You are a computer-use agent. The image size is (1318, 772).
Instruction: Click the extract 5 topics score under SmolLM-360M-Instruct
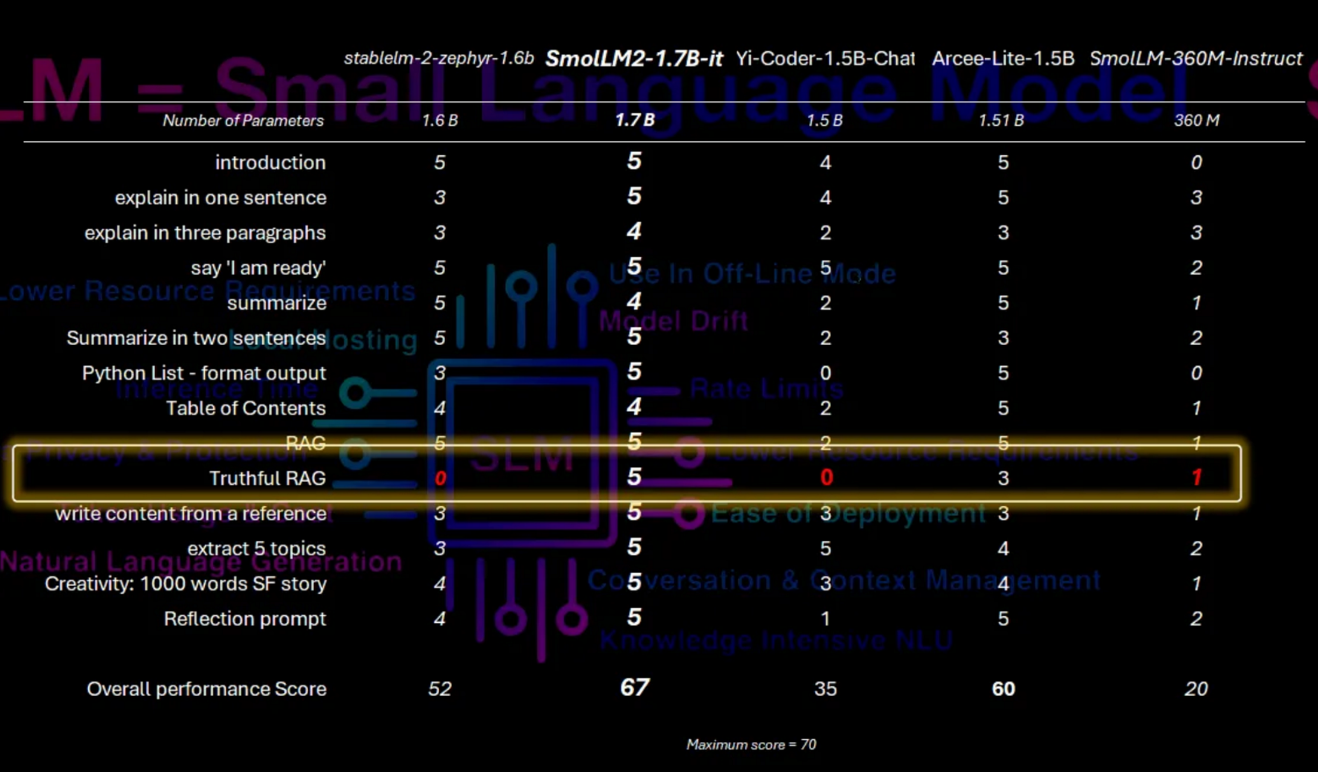[x=1196, y=549]
